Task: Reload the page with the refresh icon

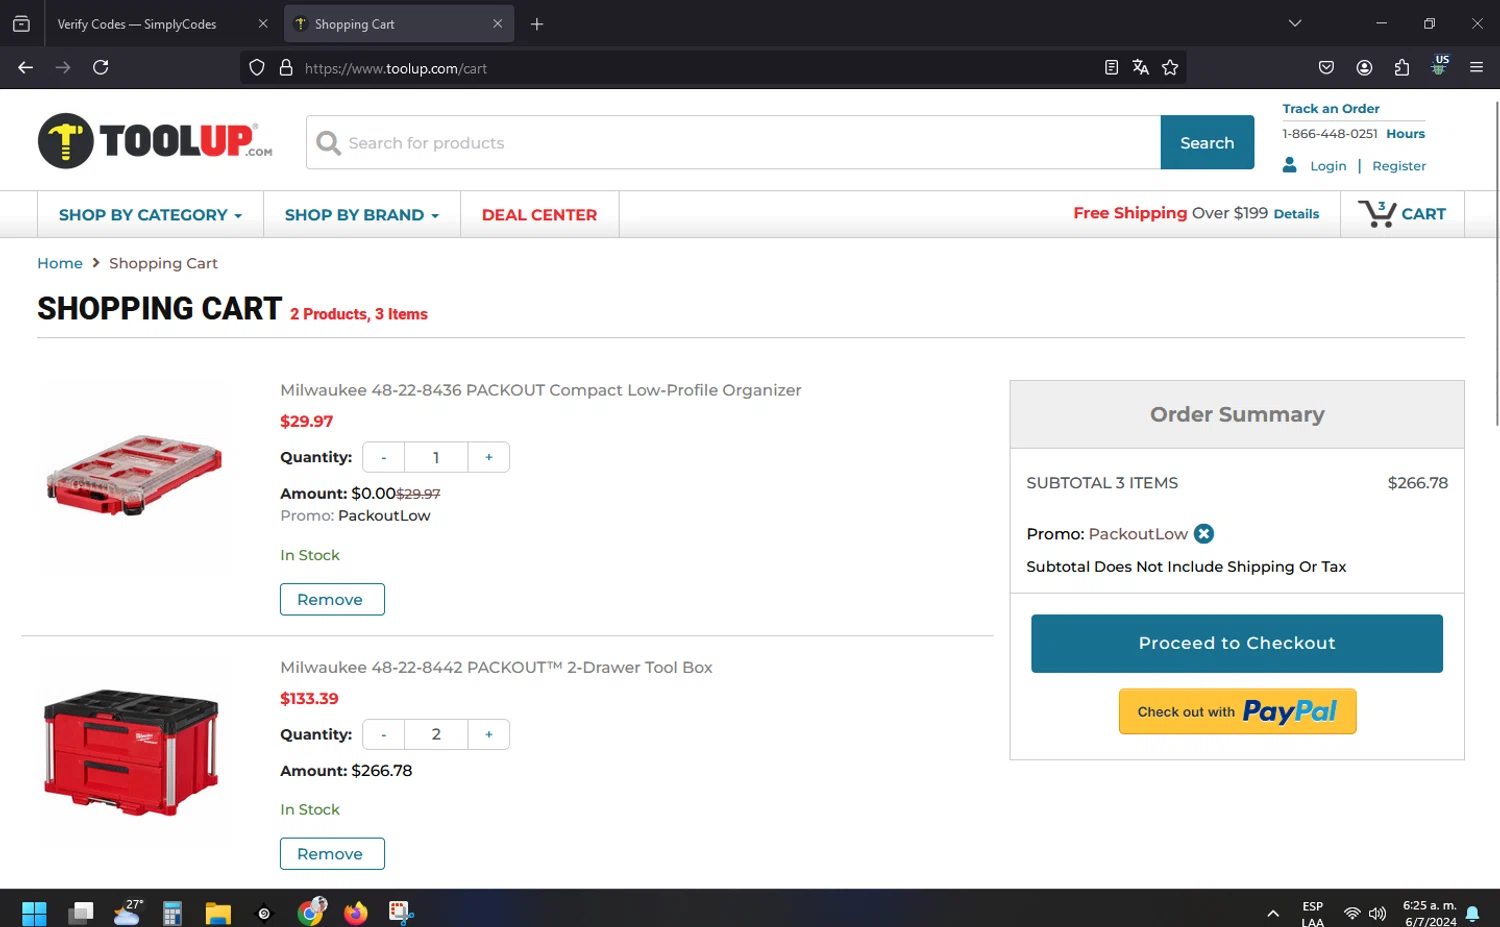Action: pyautogui.click(x=101, y=67)
